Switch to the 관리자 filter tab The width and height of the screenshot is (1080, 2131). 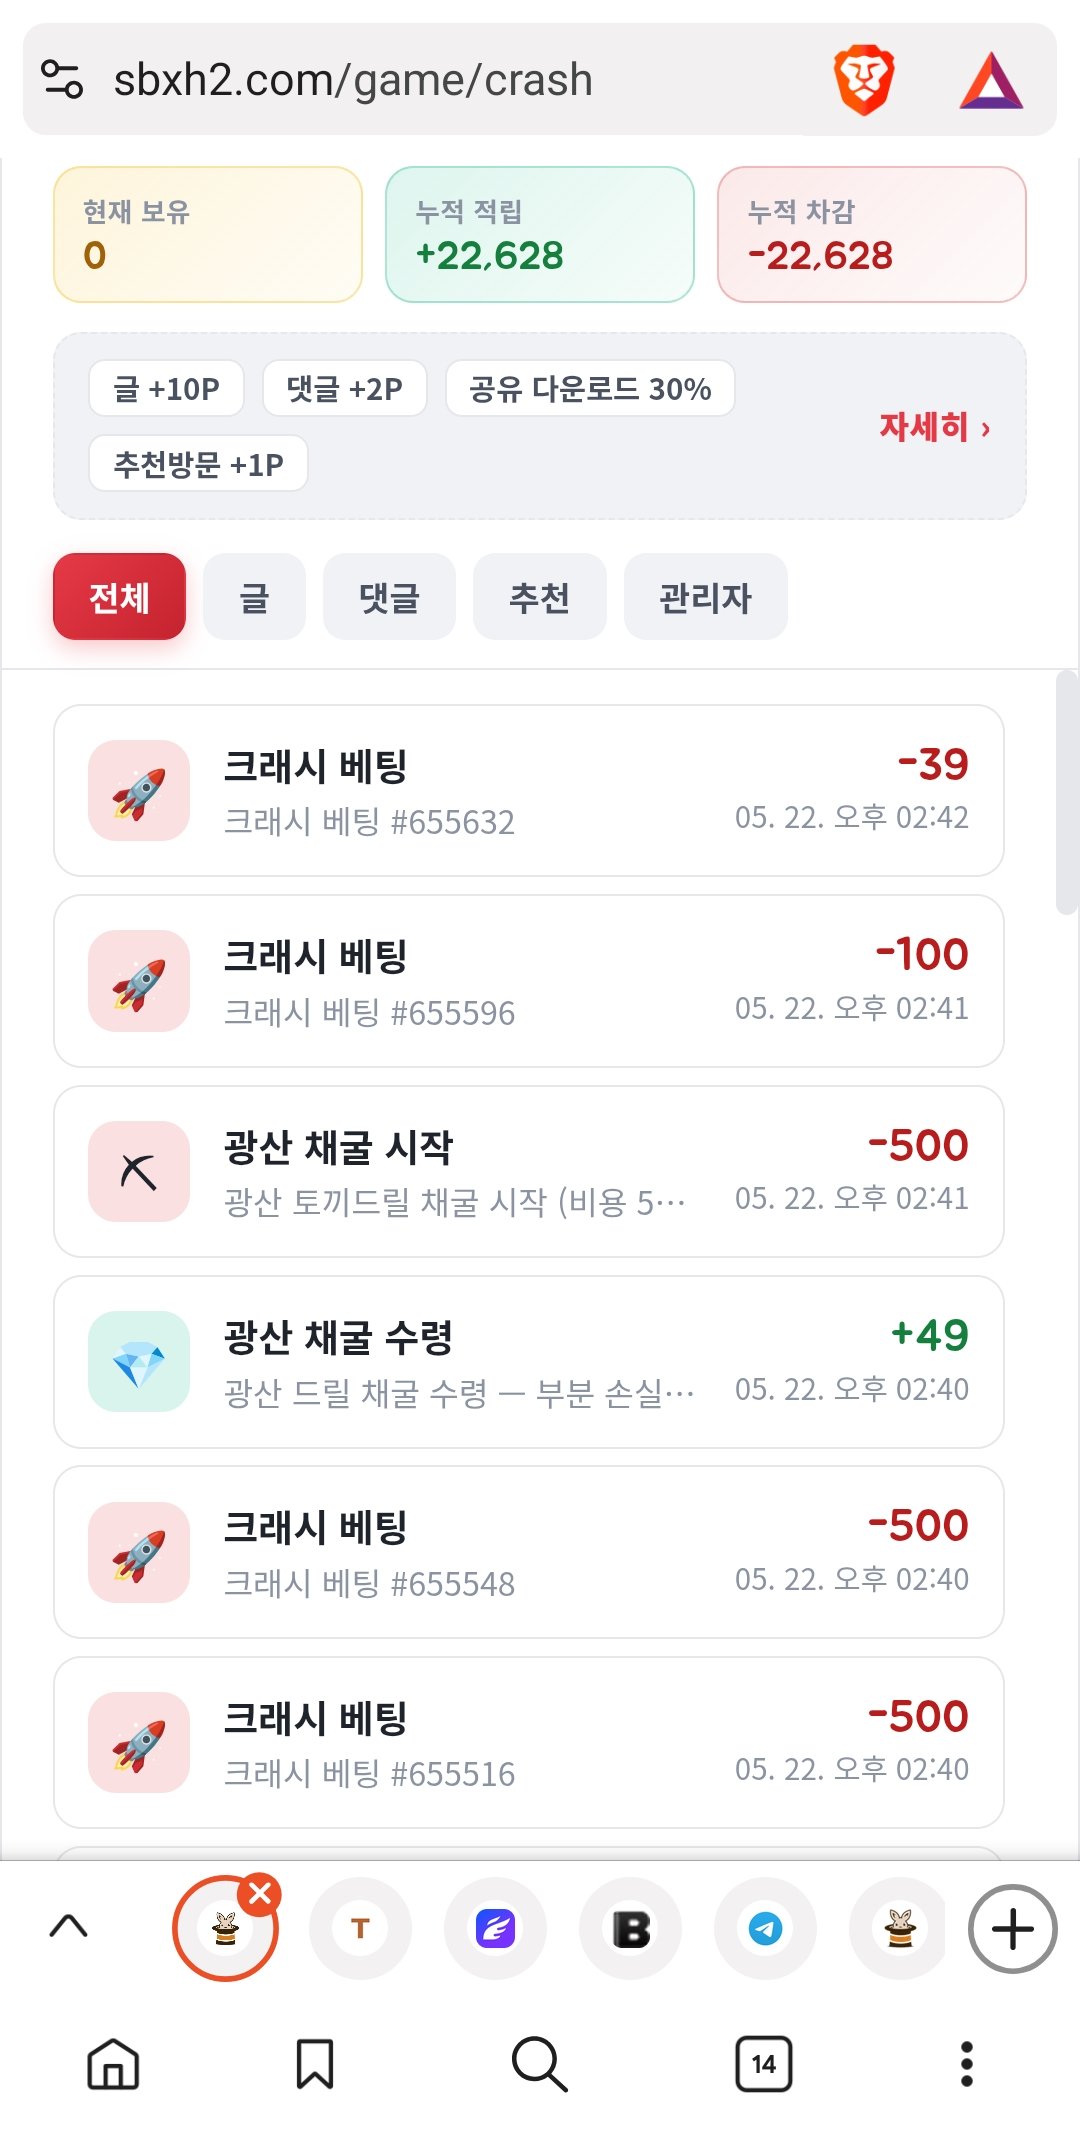click(705, 597)
